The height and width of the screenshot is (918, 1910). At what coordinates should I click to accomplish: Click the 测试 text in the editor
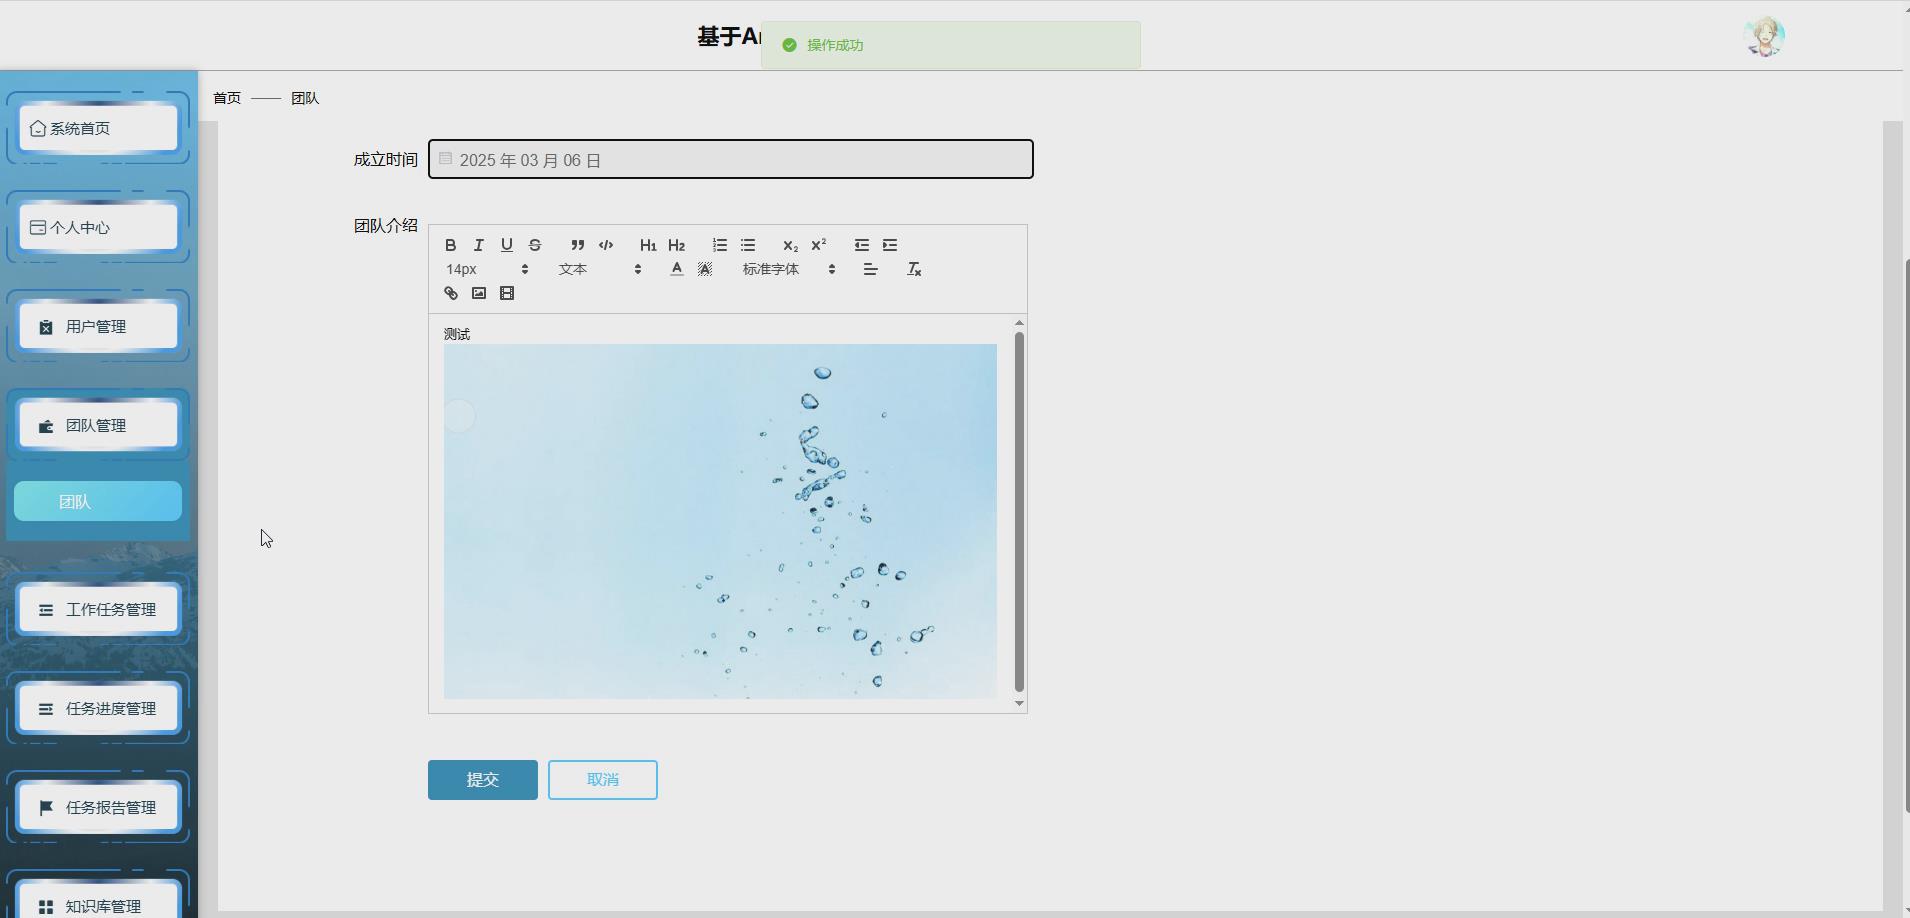(x=457, y=334)
